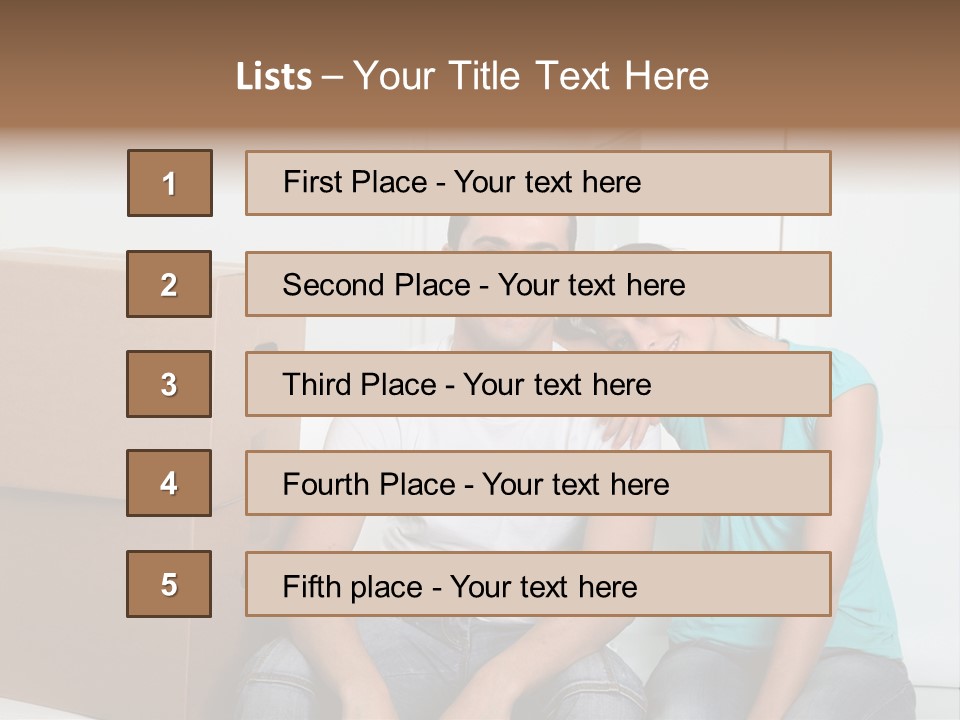Select the number 5 box
The height and width of the screenshot is (720, 960).
[x=169, y=584]
